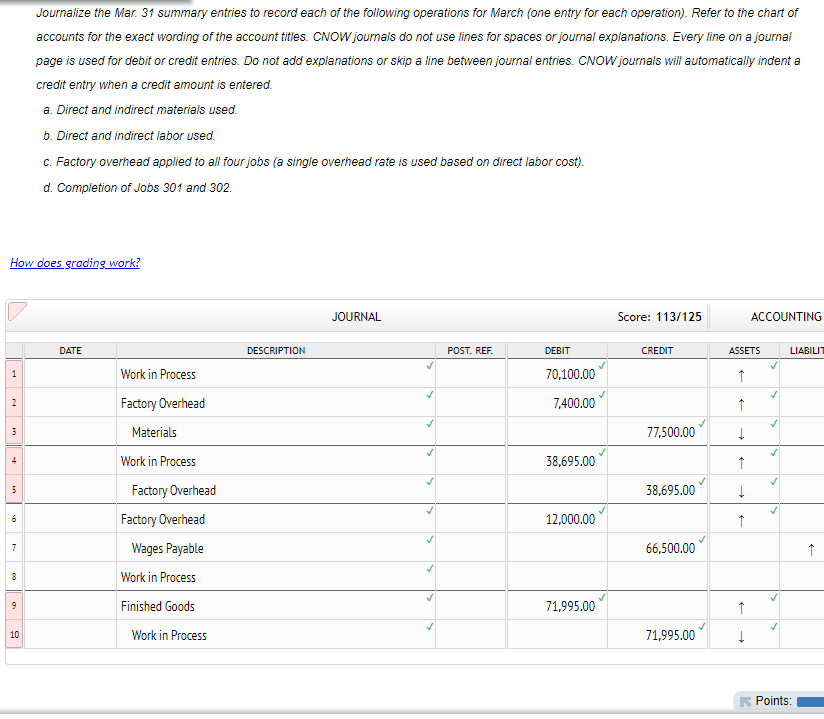Edit the 70,100.00 debit amount

click(x=557, y=374)
